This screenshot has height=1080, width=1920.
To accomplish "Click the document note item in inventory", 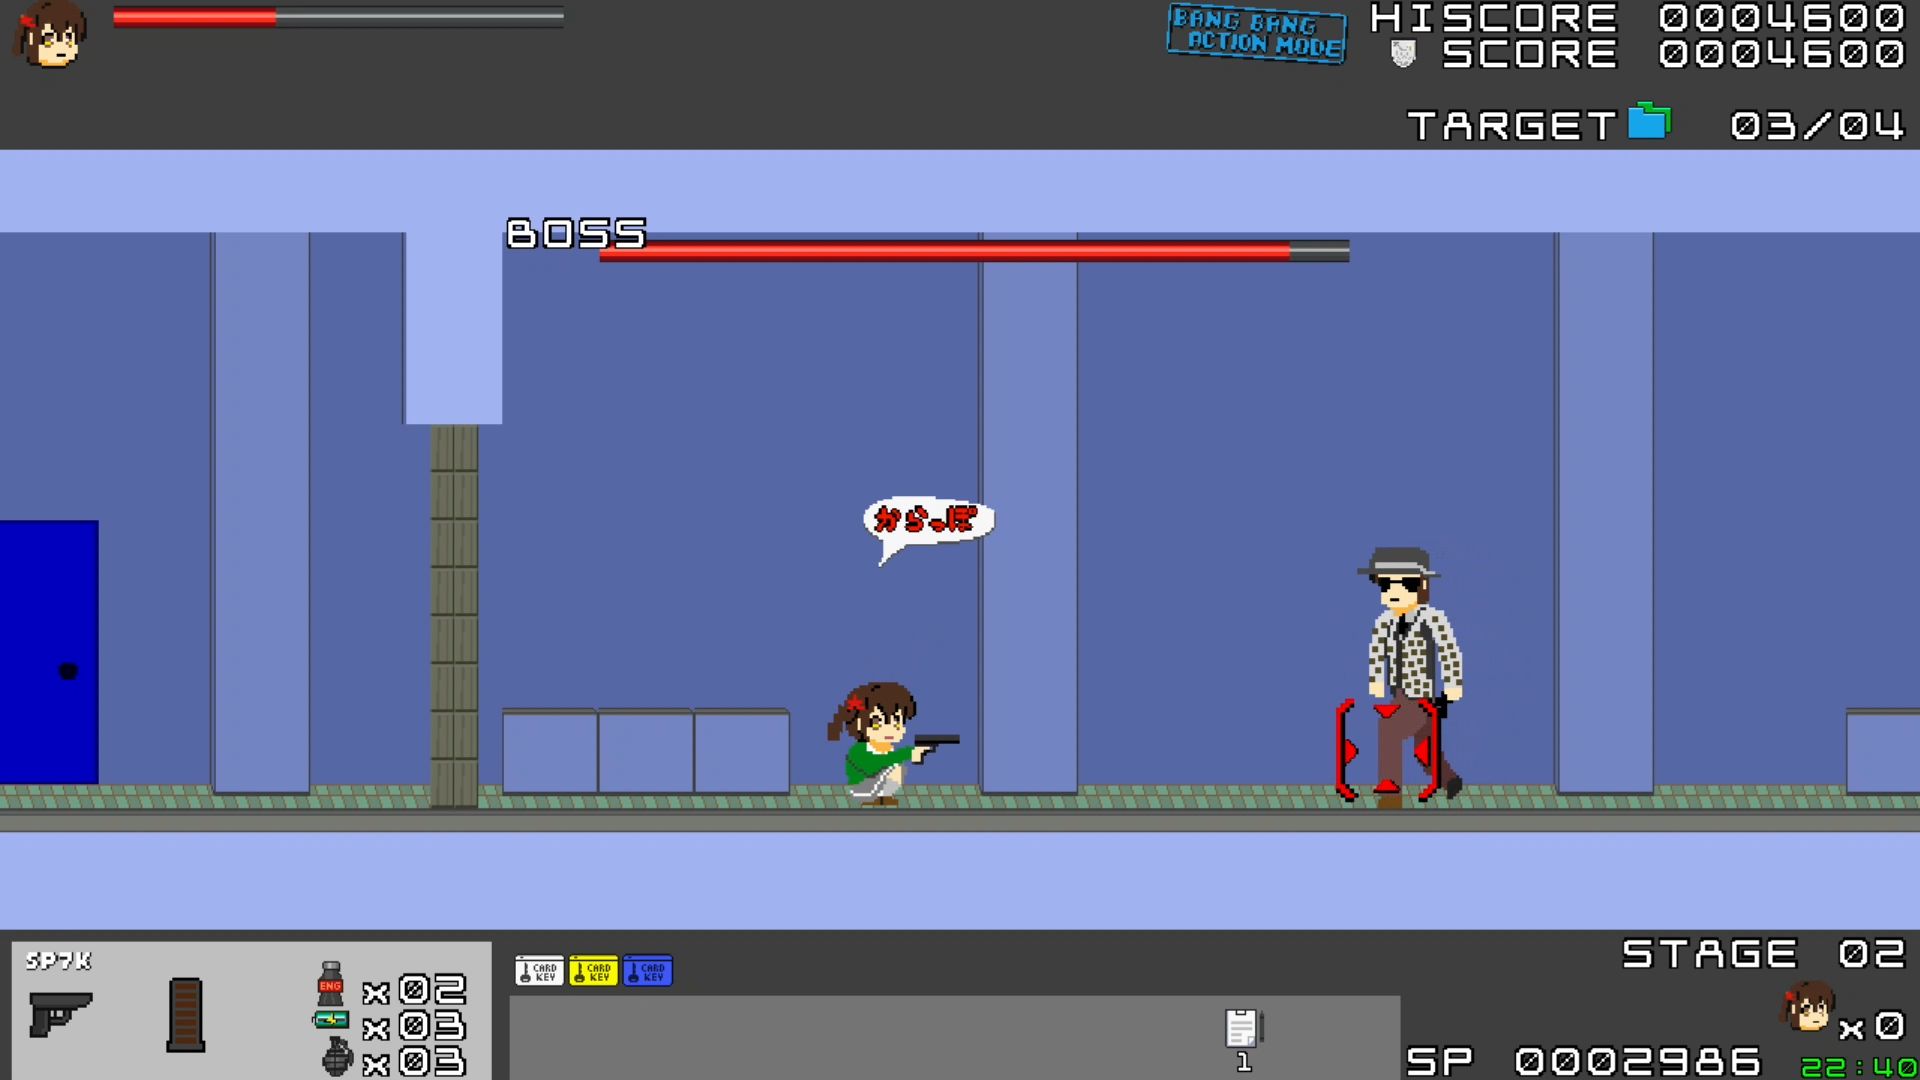I will [x=1243, y=1028].
